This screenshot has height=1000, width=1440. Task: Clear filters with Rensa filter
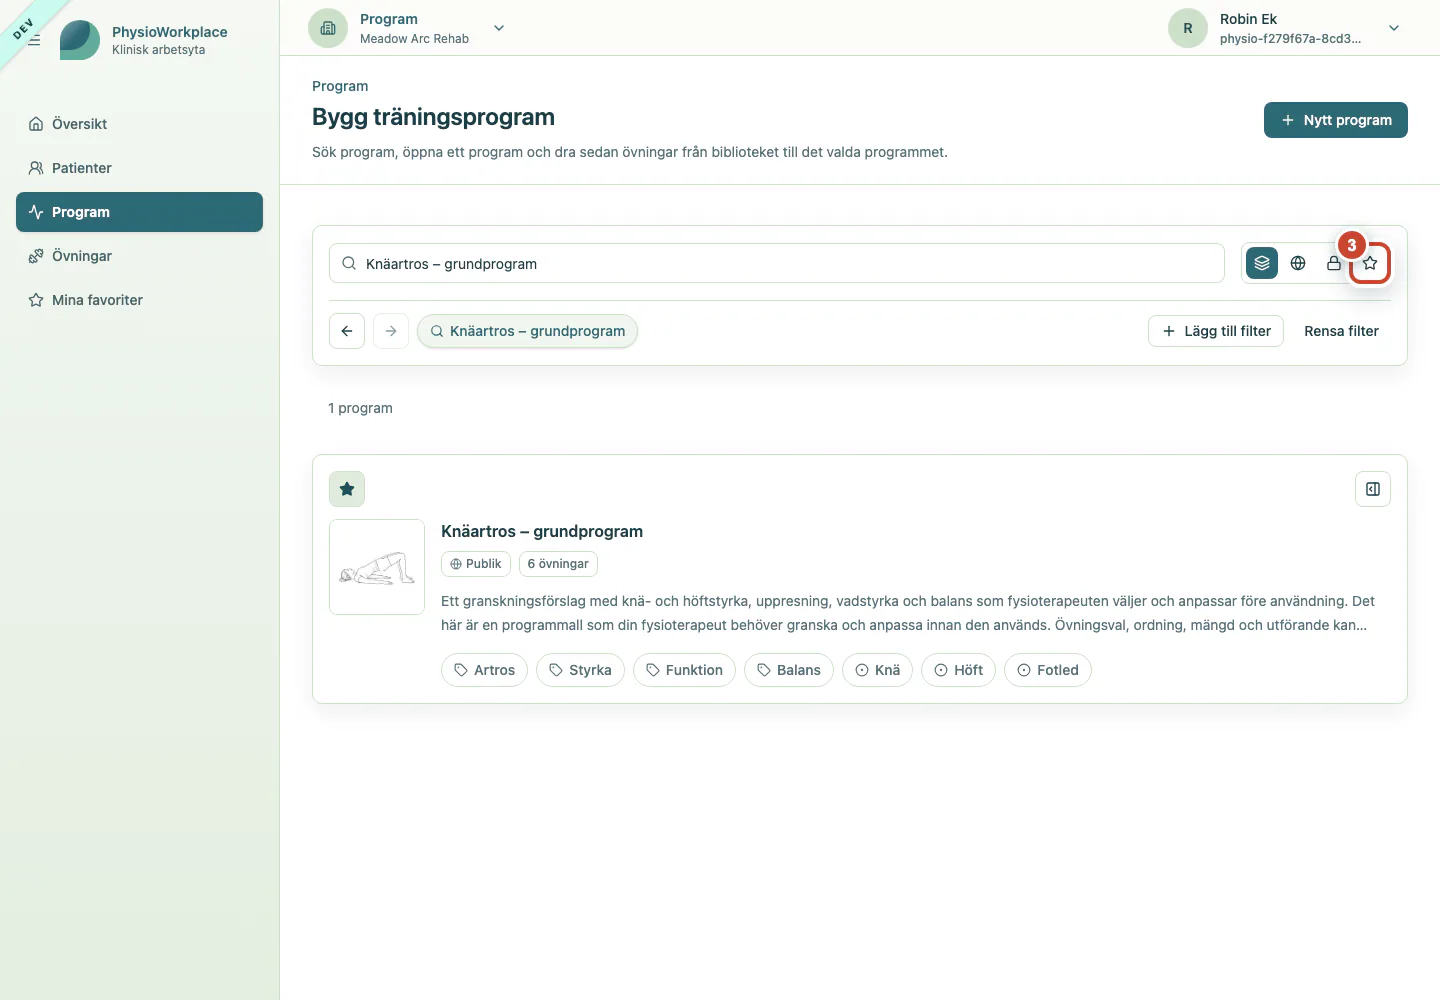pyautogui.click(x=1341, y=331)
